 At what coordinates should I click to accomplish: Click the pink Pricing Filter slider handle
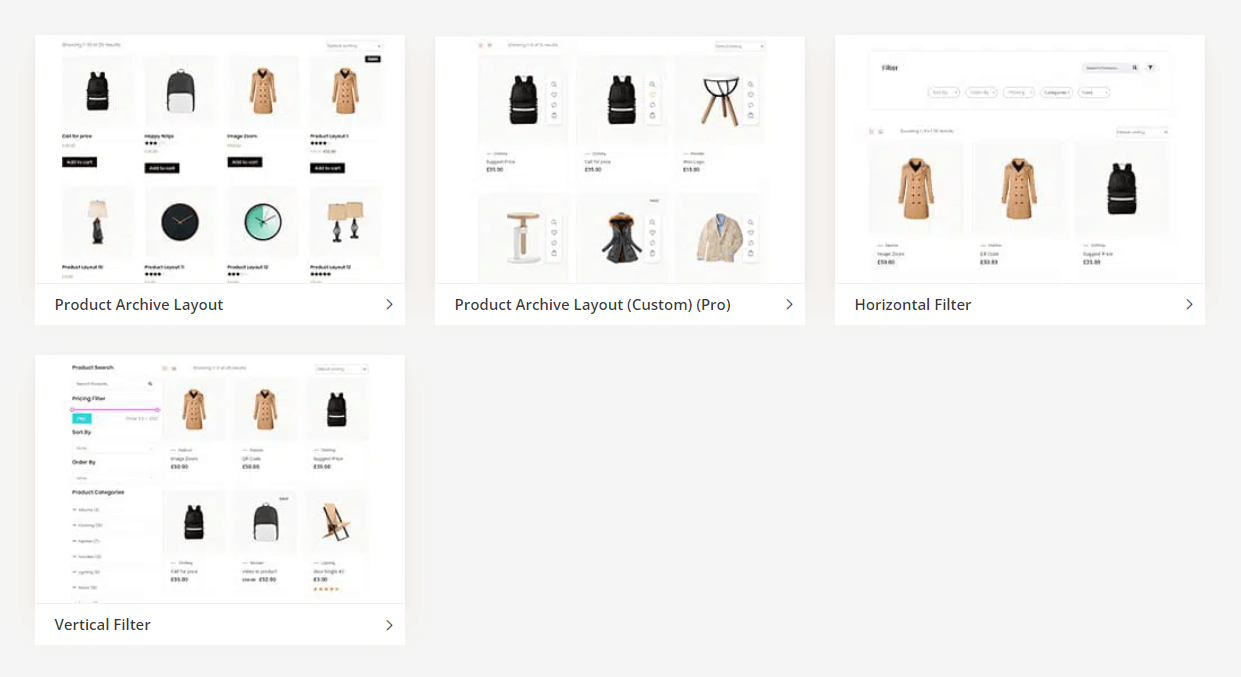(72, 409)
